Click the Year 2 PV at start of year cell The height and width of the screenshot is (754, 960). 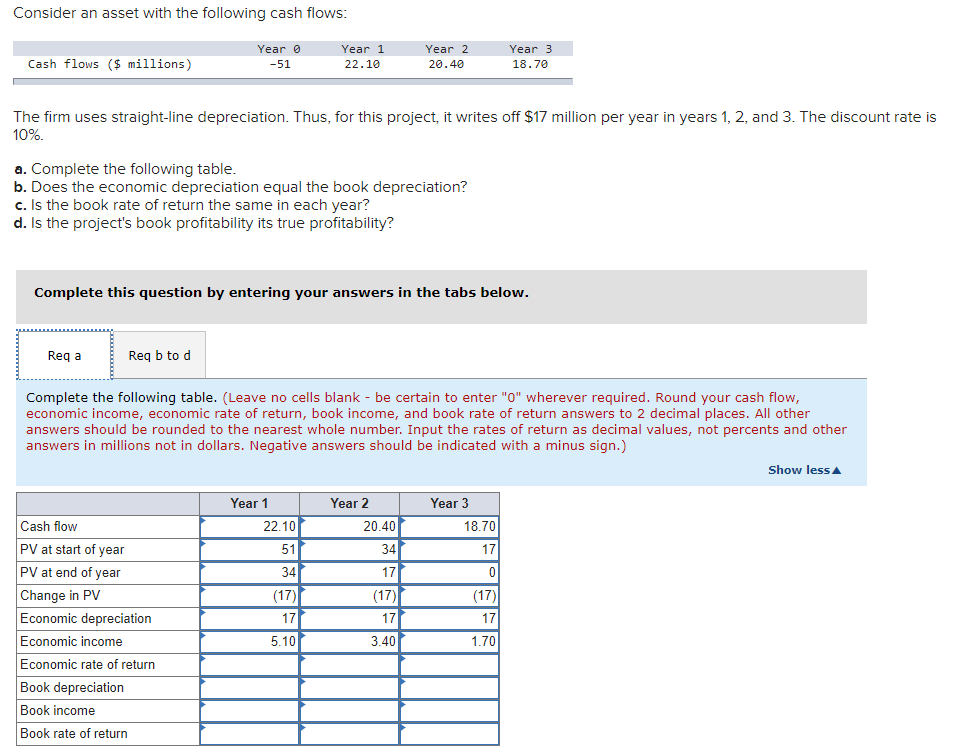tap(349, 549)
